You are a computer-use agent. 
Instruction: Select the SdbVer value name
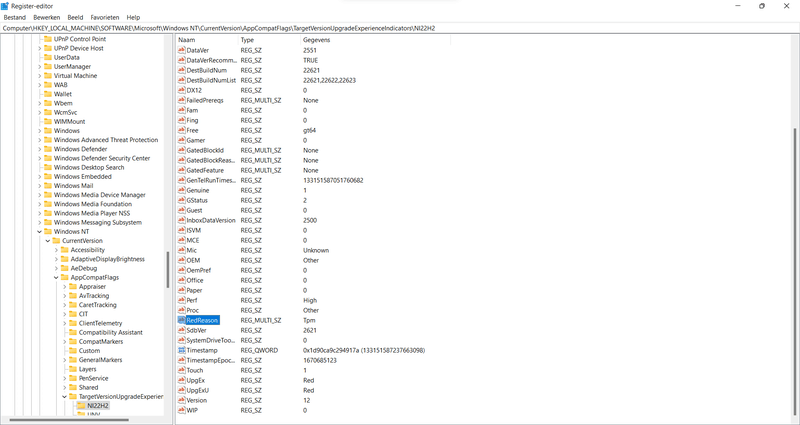tap(195, 330)
